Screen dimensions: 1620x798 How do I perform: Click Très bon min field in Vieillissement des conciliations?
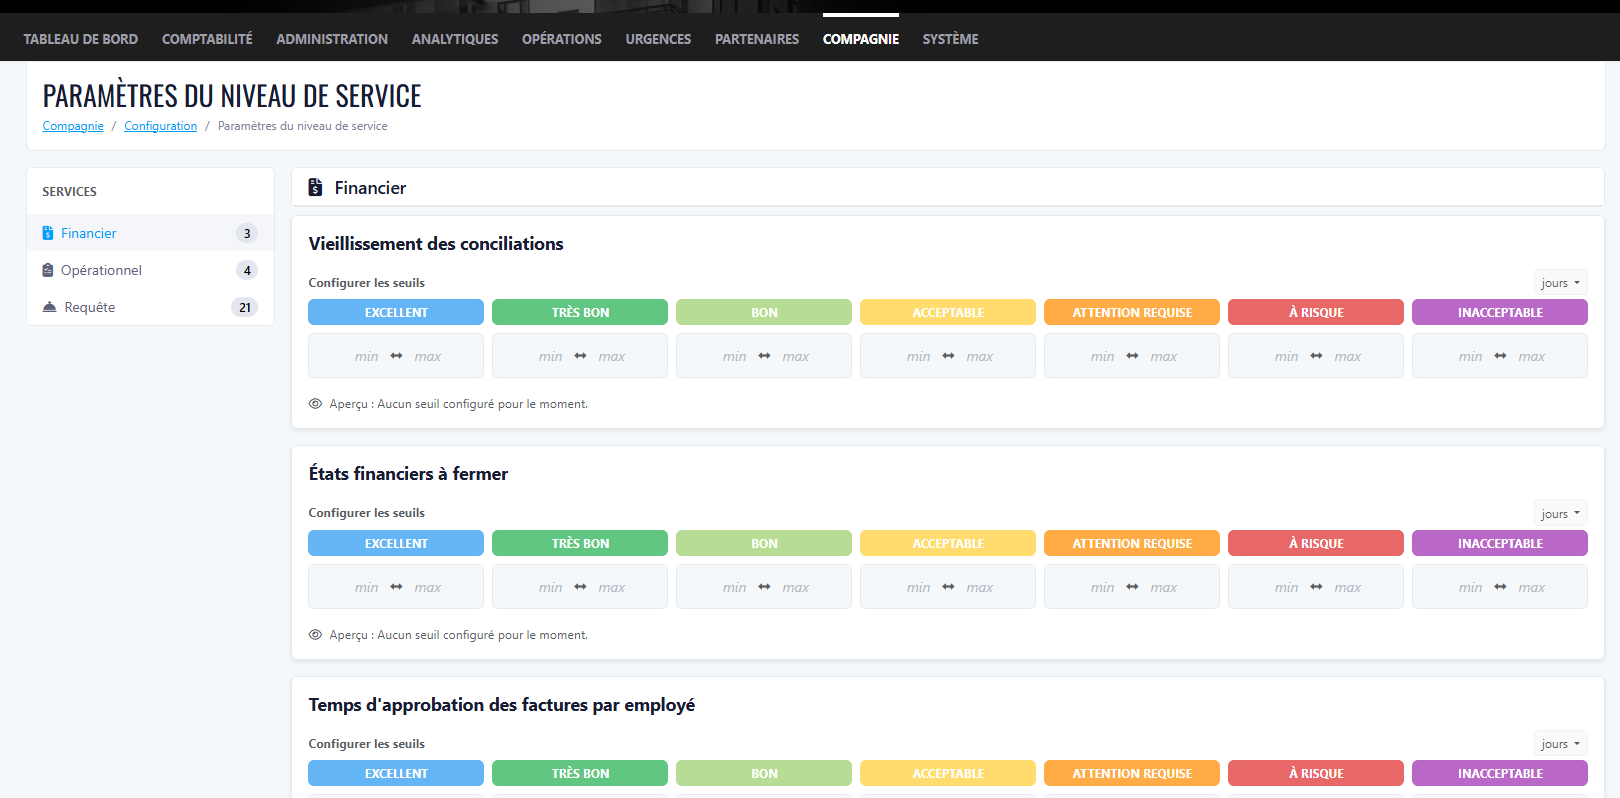550,356
